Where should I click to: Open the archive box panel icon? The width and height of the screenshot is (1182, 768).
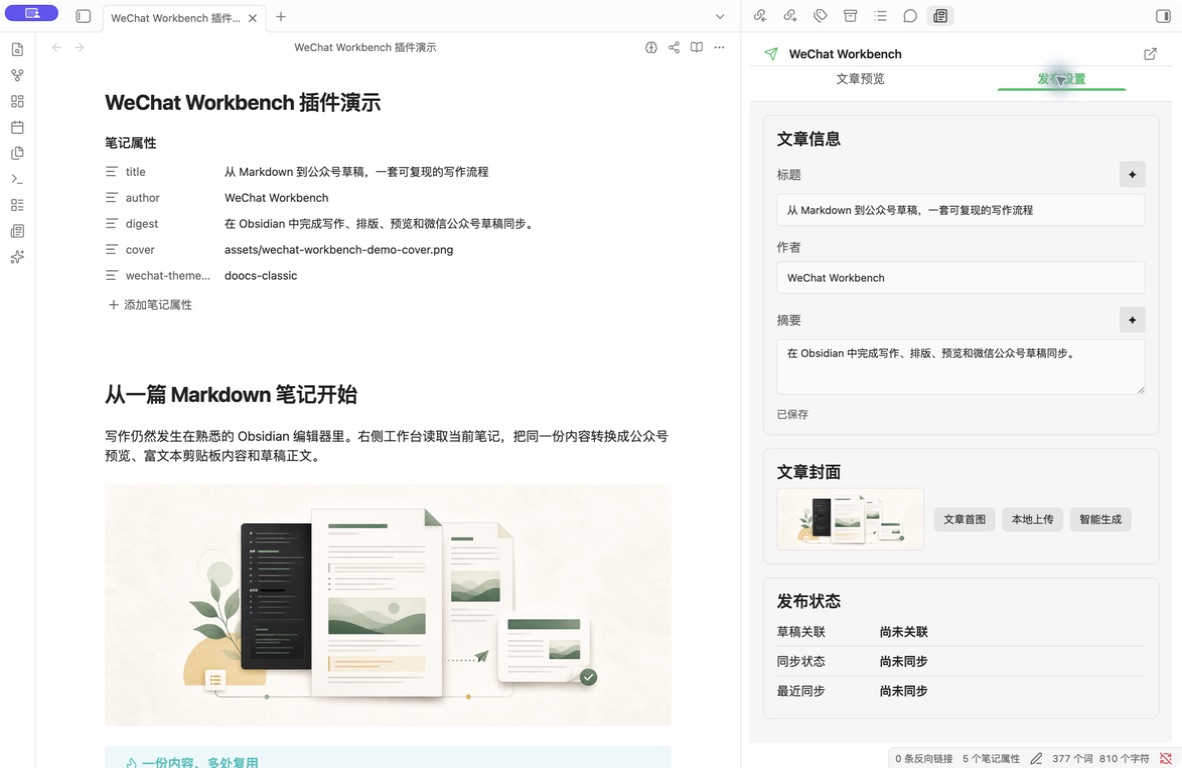850,16
